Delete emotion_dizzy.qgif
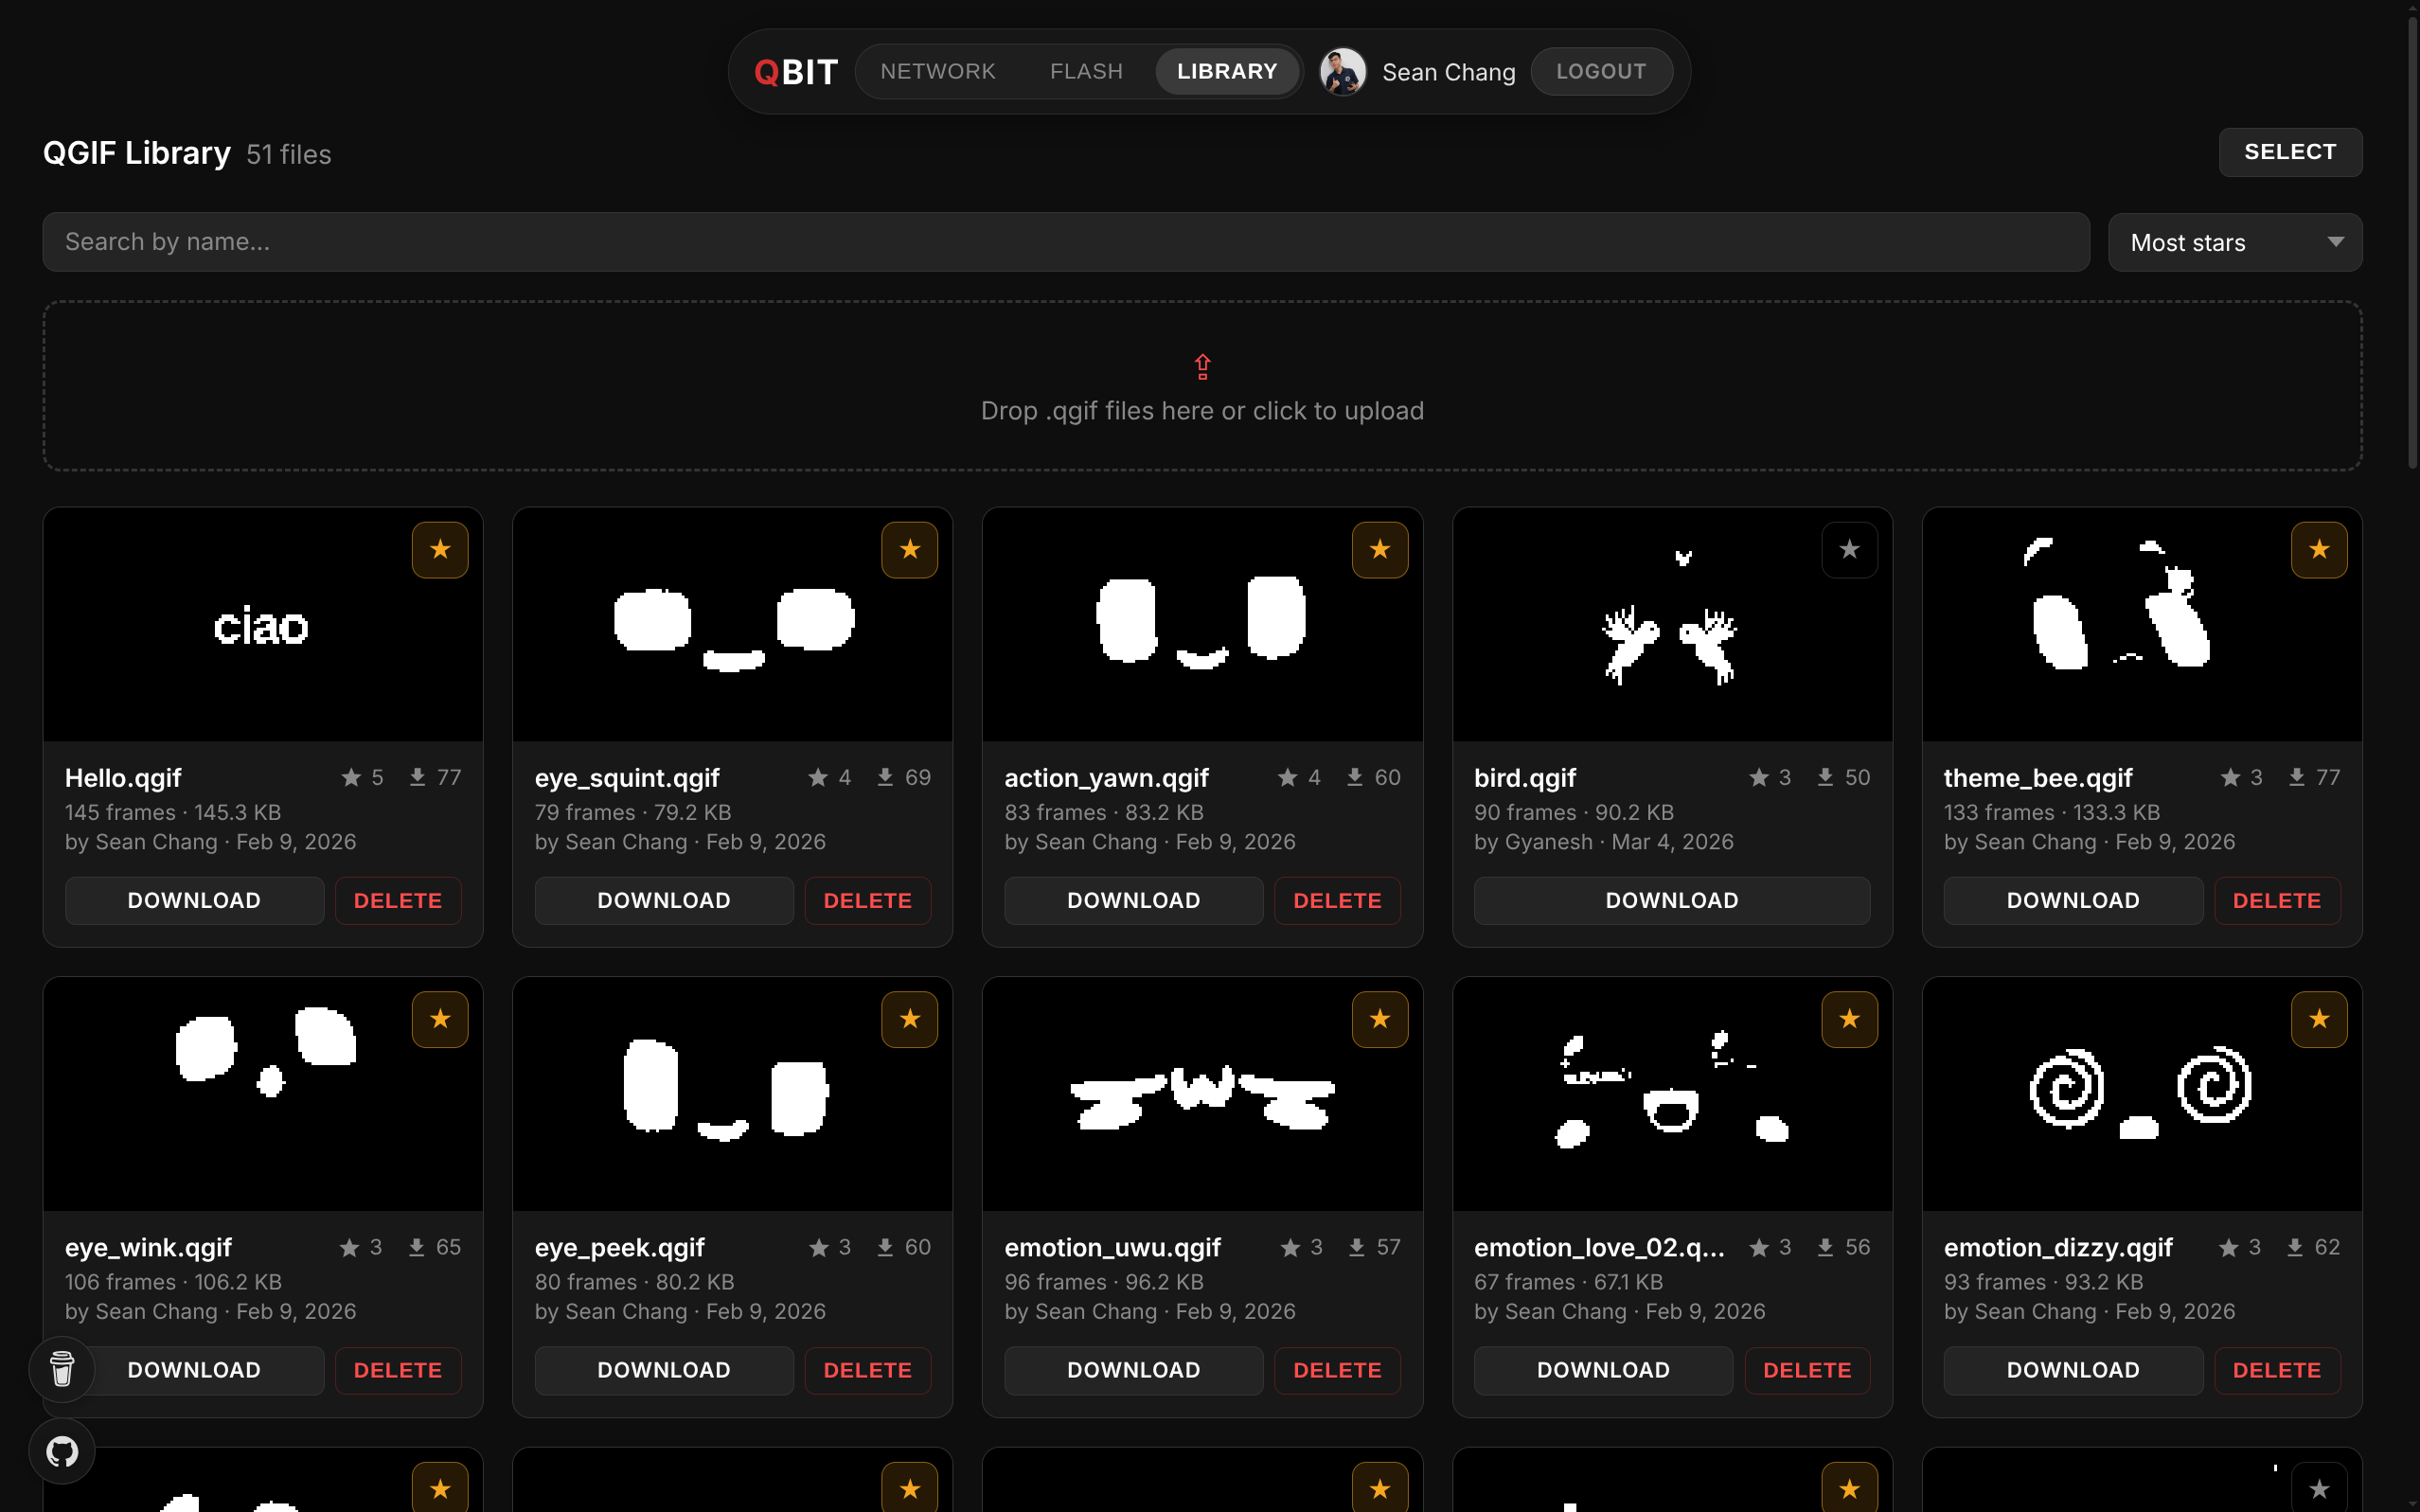The image size is (2420, 1512). pos(2276,1370)
